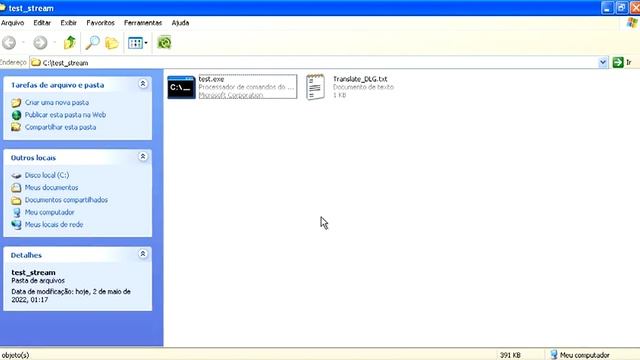This screenshot has height=360, width=640.
Task: Click the Tarefas de arquivo e pasta header
Action: click(x=58, y=85)
